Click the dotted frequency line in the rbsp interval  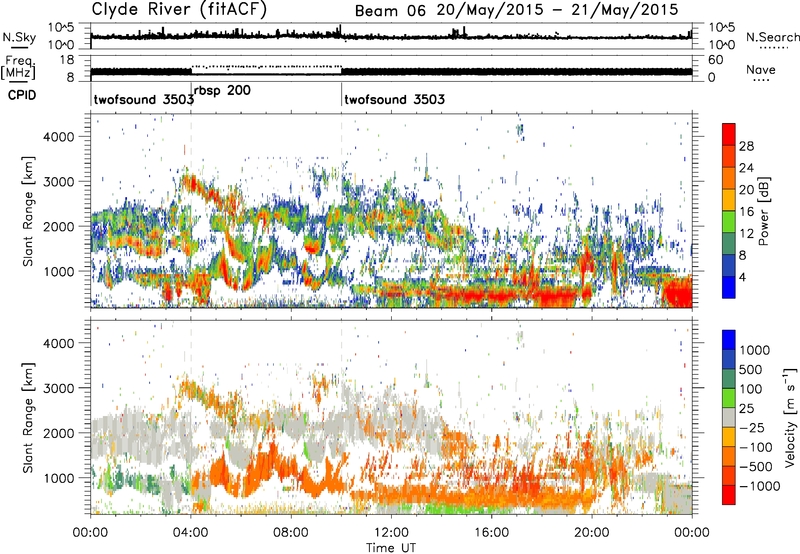tap(266, 66)
